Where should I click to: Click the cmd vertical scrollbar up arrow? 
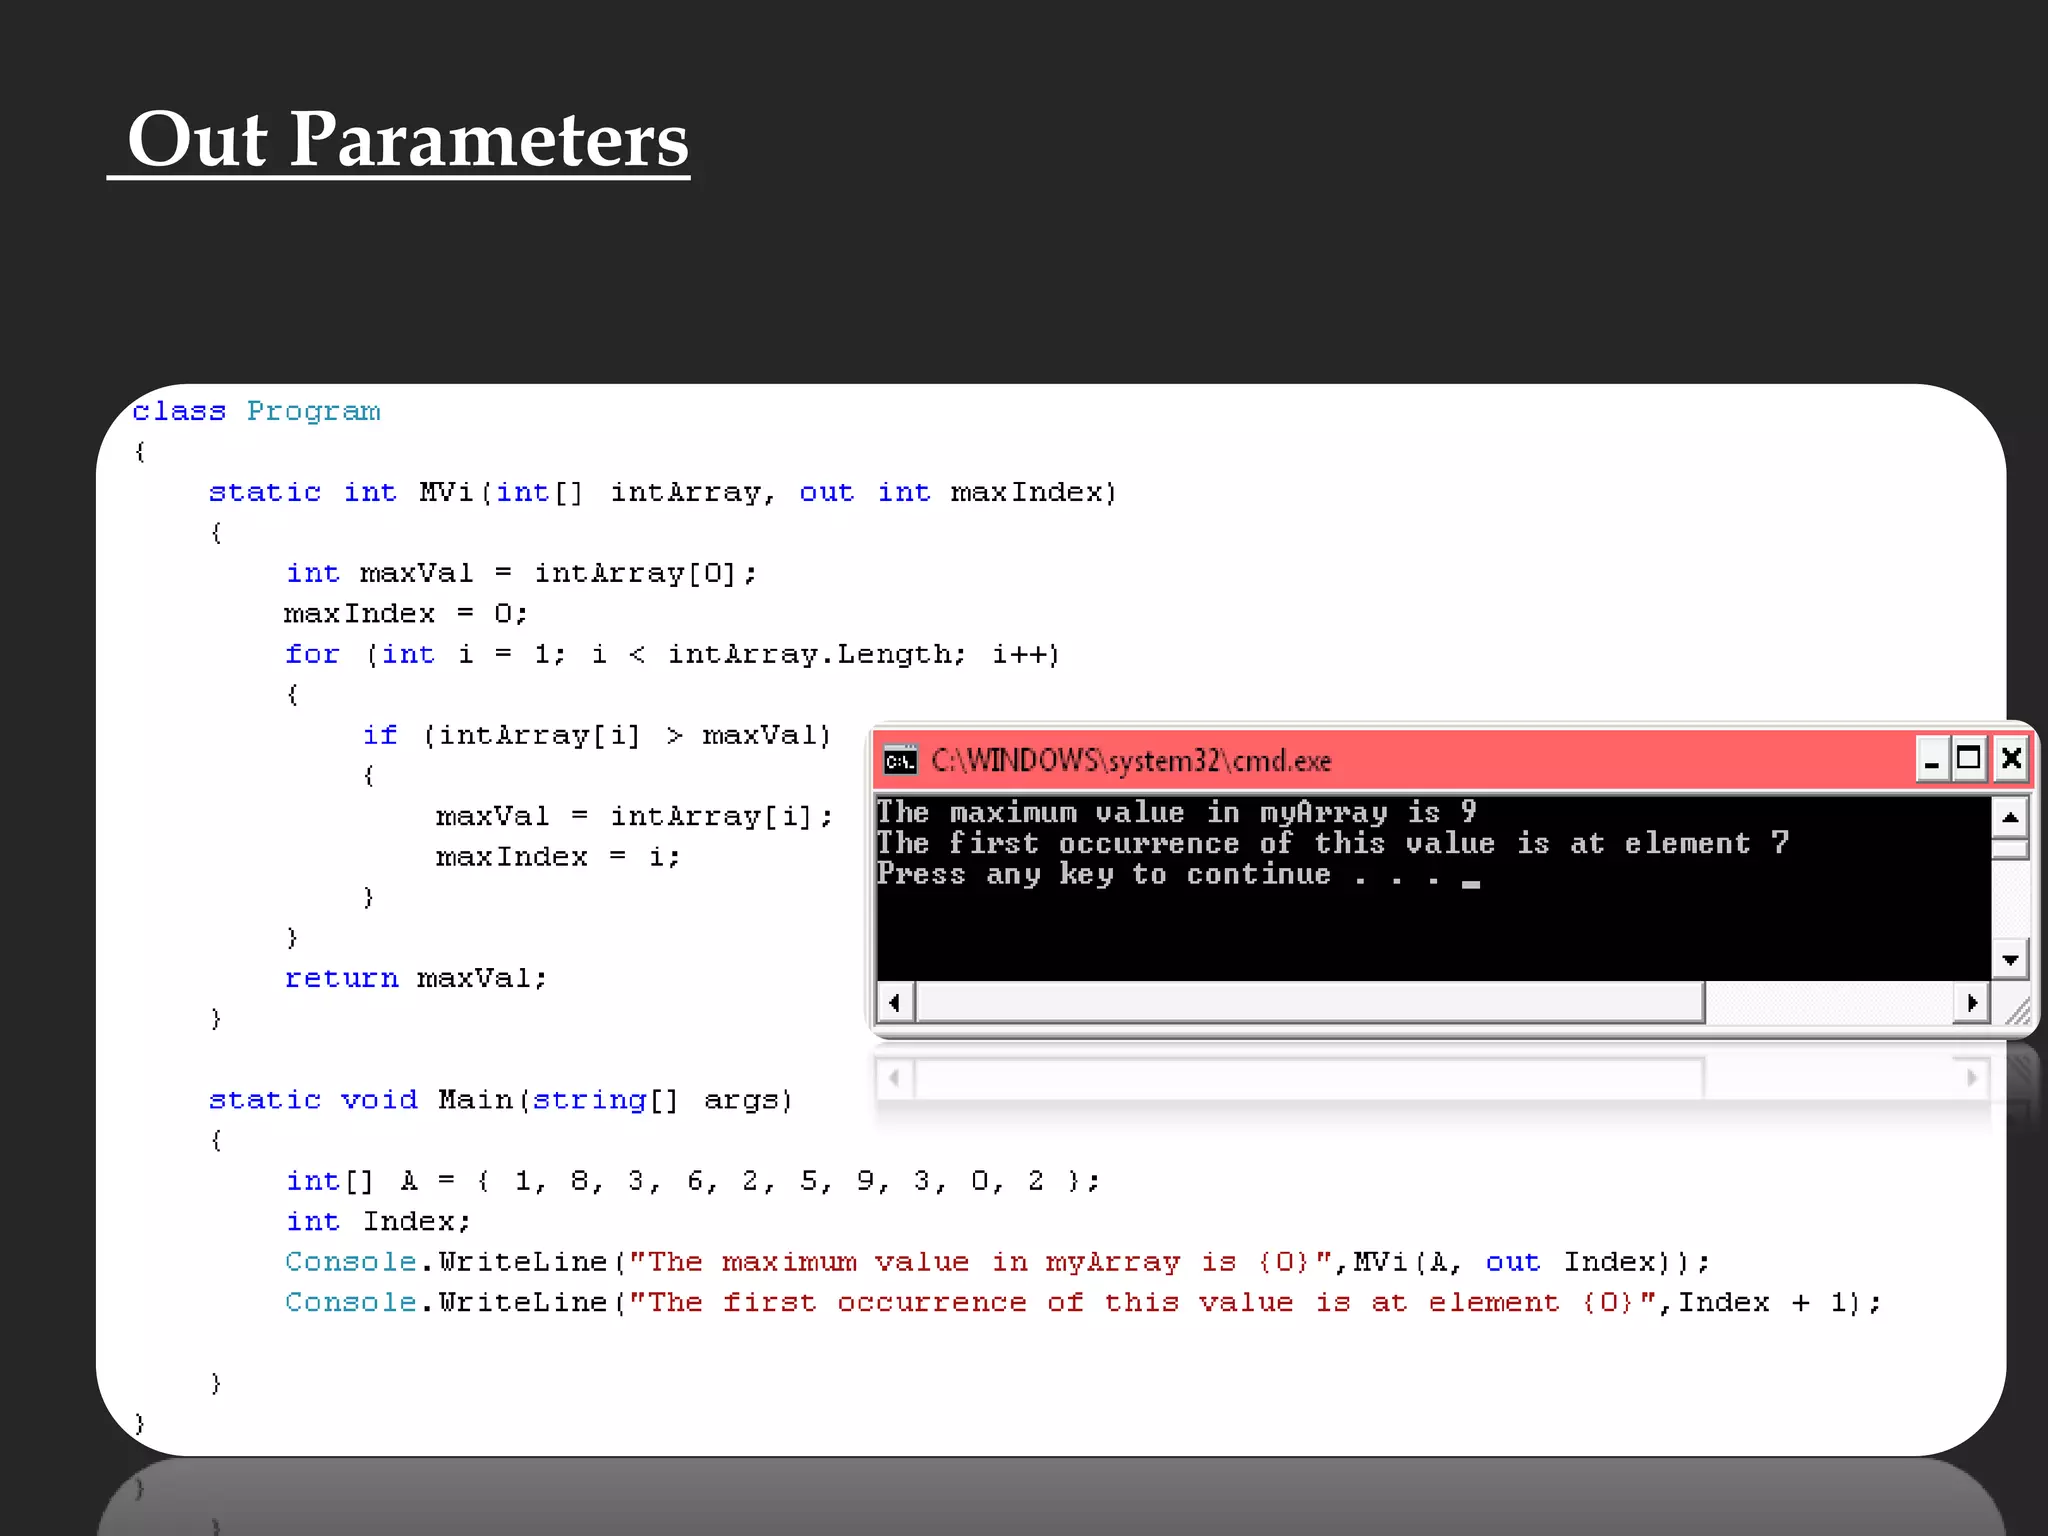[2009, 819]
